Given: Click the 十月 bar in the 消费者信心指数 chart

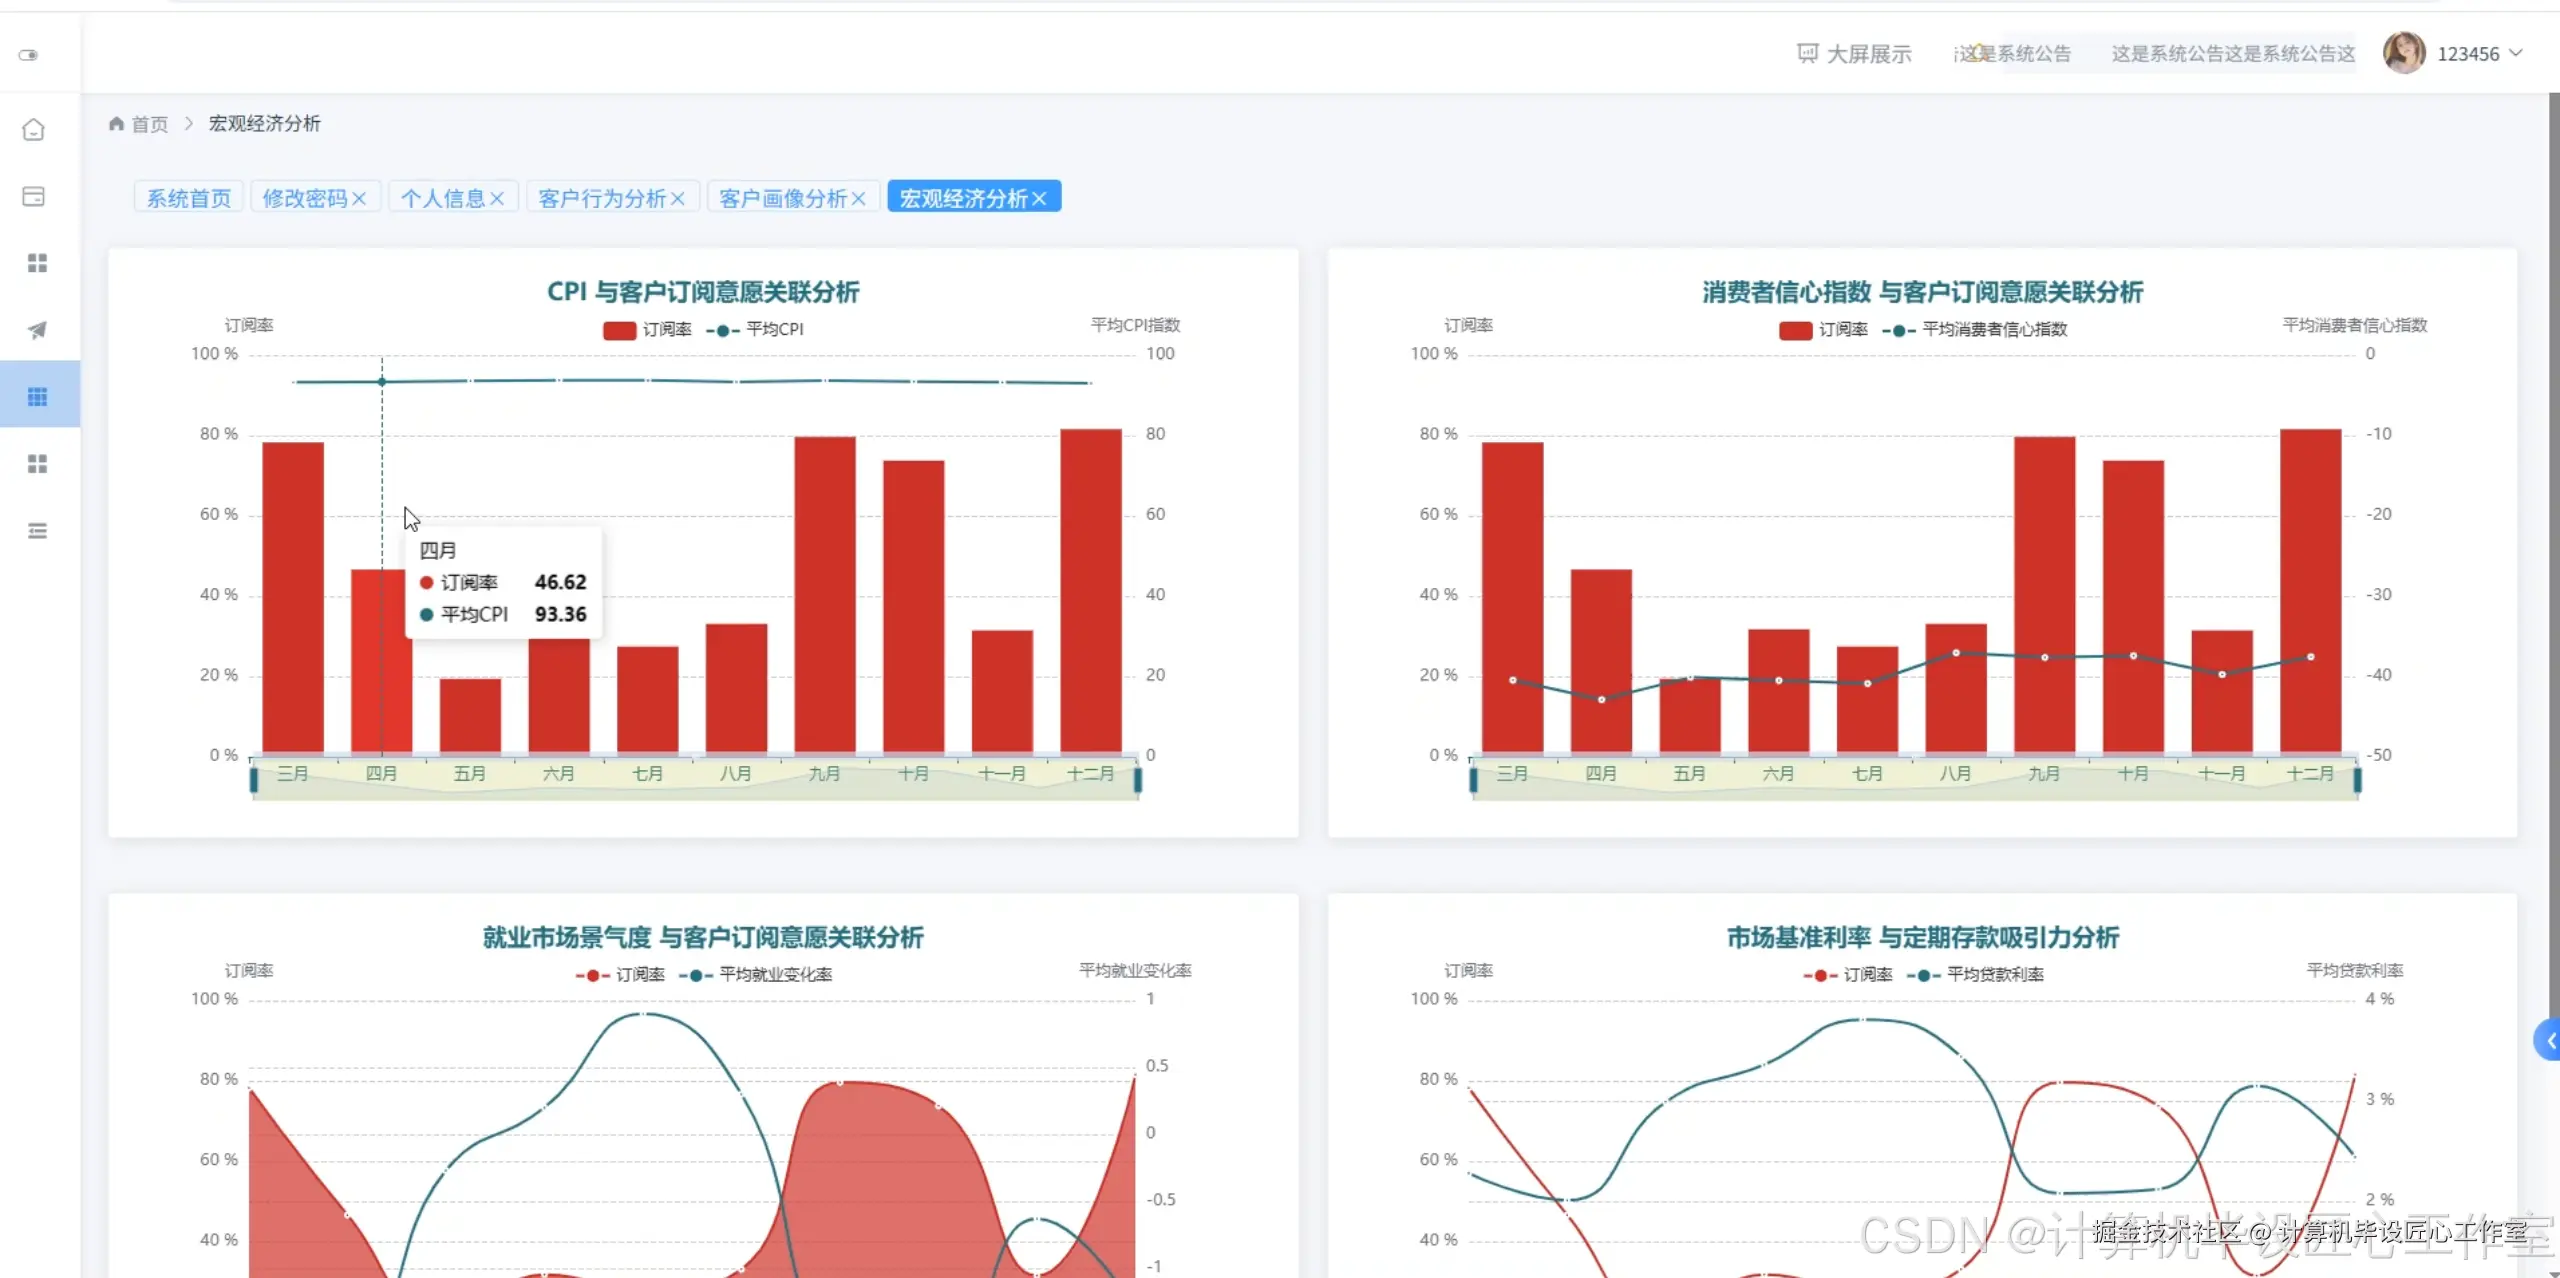Looking at the screenshot, I should 2133,607.
